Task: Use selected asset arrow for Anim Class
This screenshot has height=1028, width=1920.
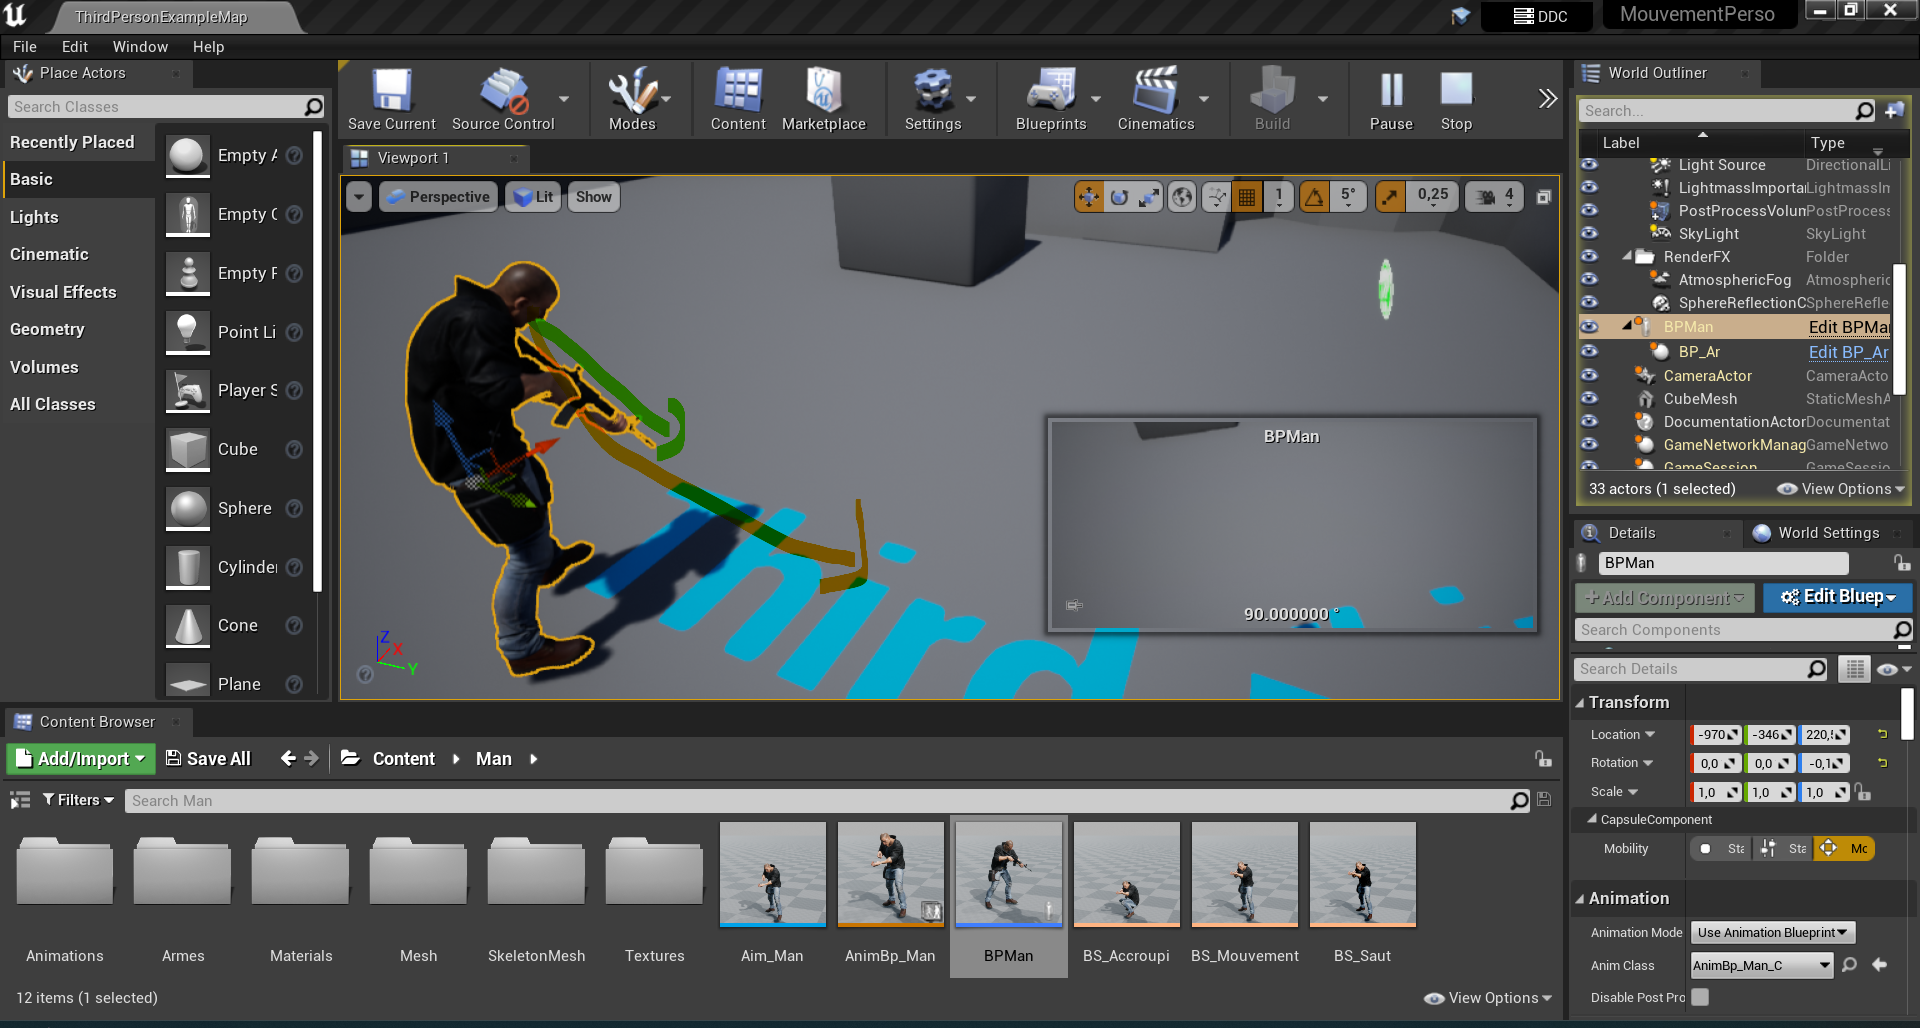Action: 1880,965
